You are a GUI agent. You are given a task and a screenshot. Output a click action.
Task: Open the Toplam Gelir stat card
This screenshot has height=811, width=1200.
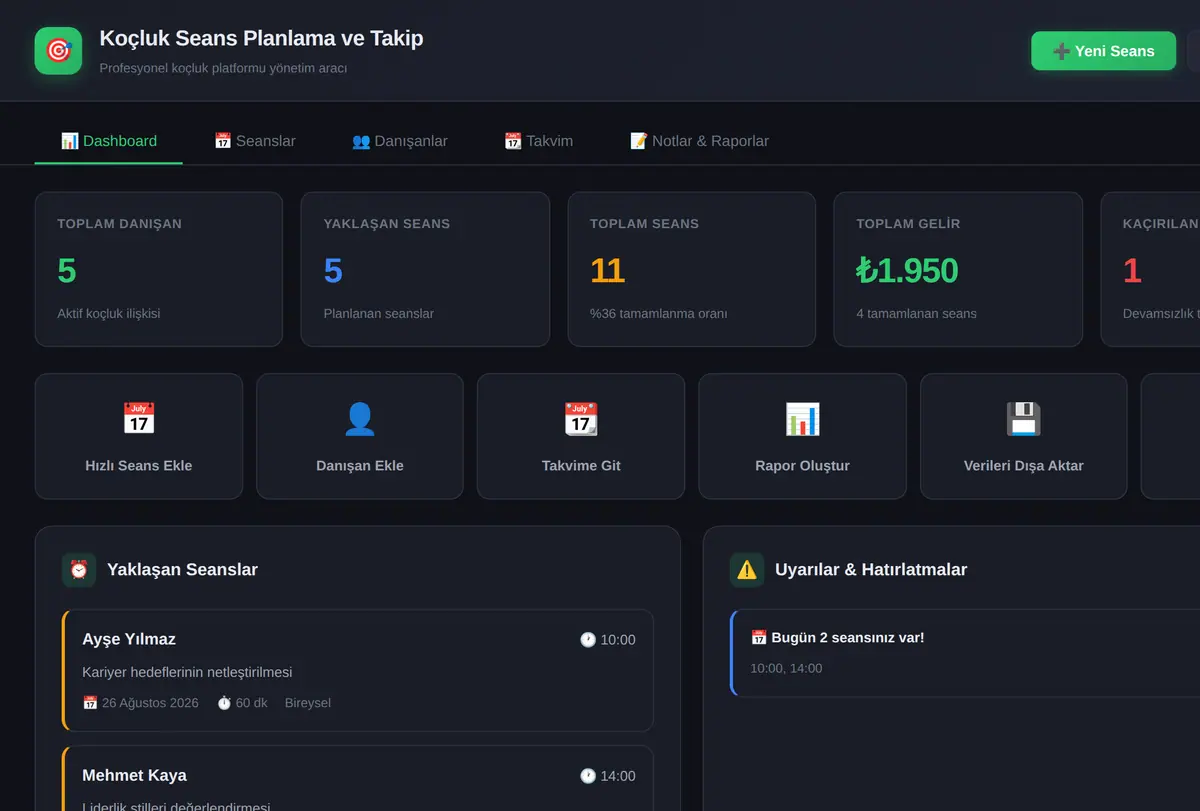[x=958, y=269]
